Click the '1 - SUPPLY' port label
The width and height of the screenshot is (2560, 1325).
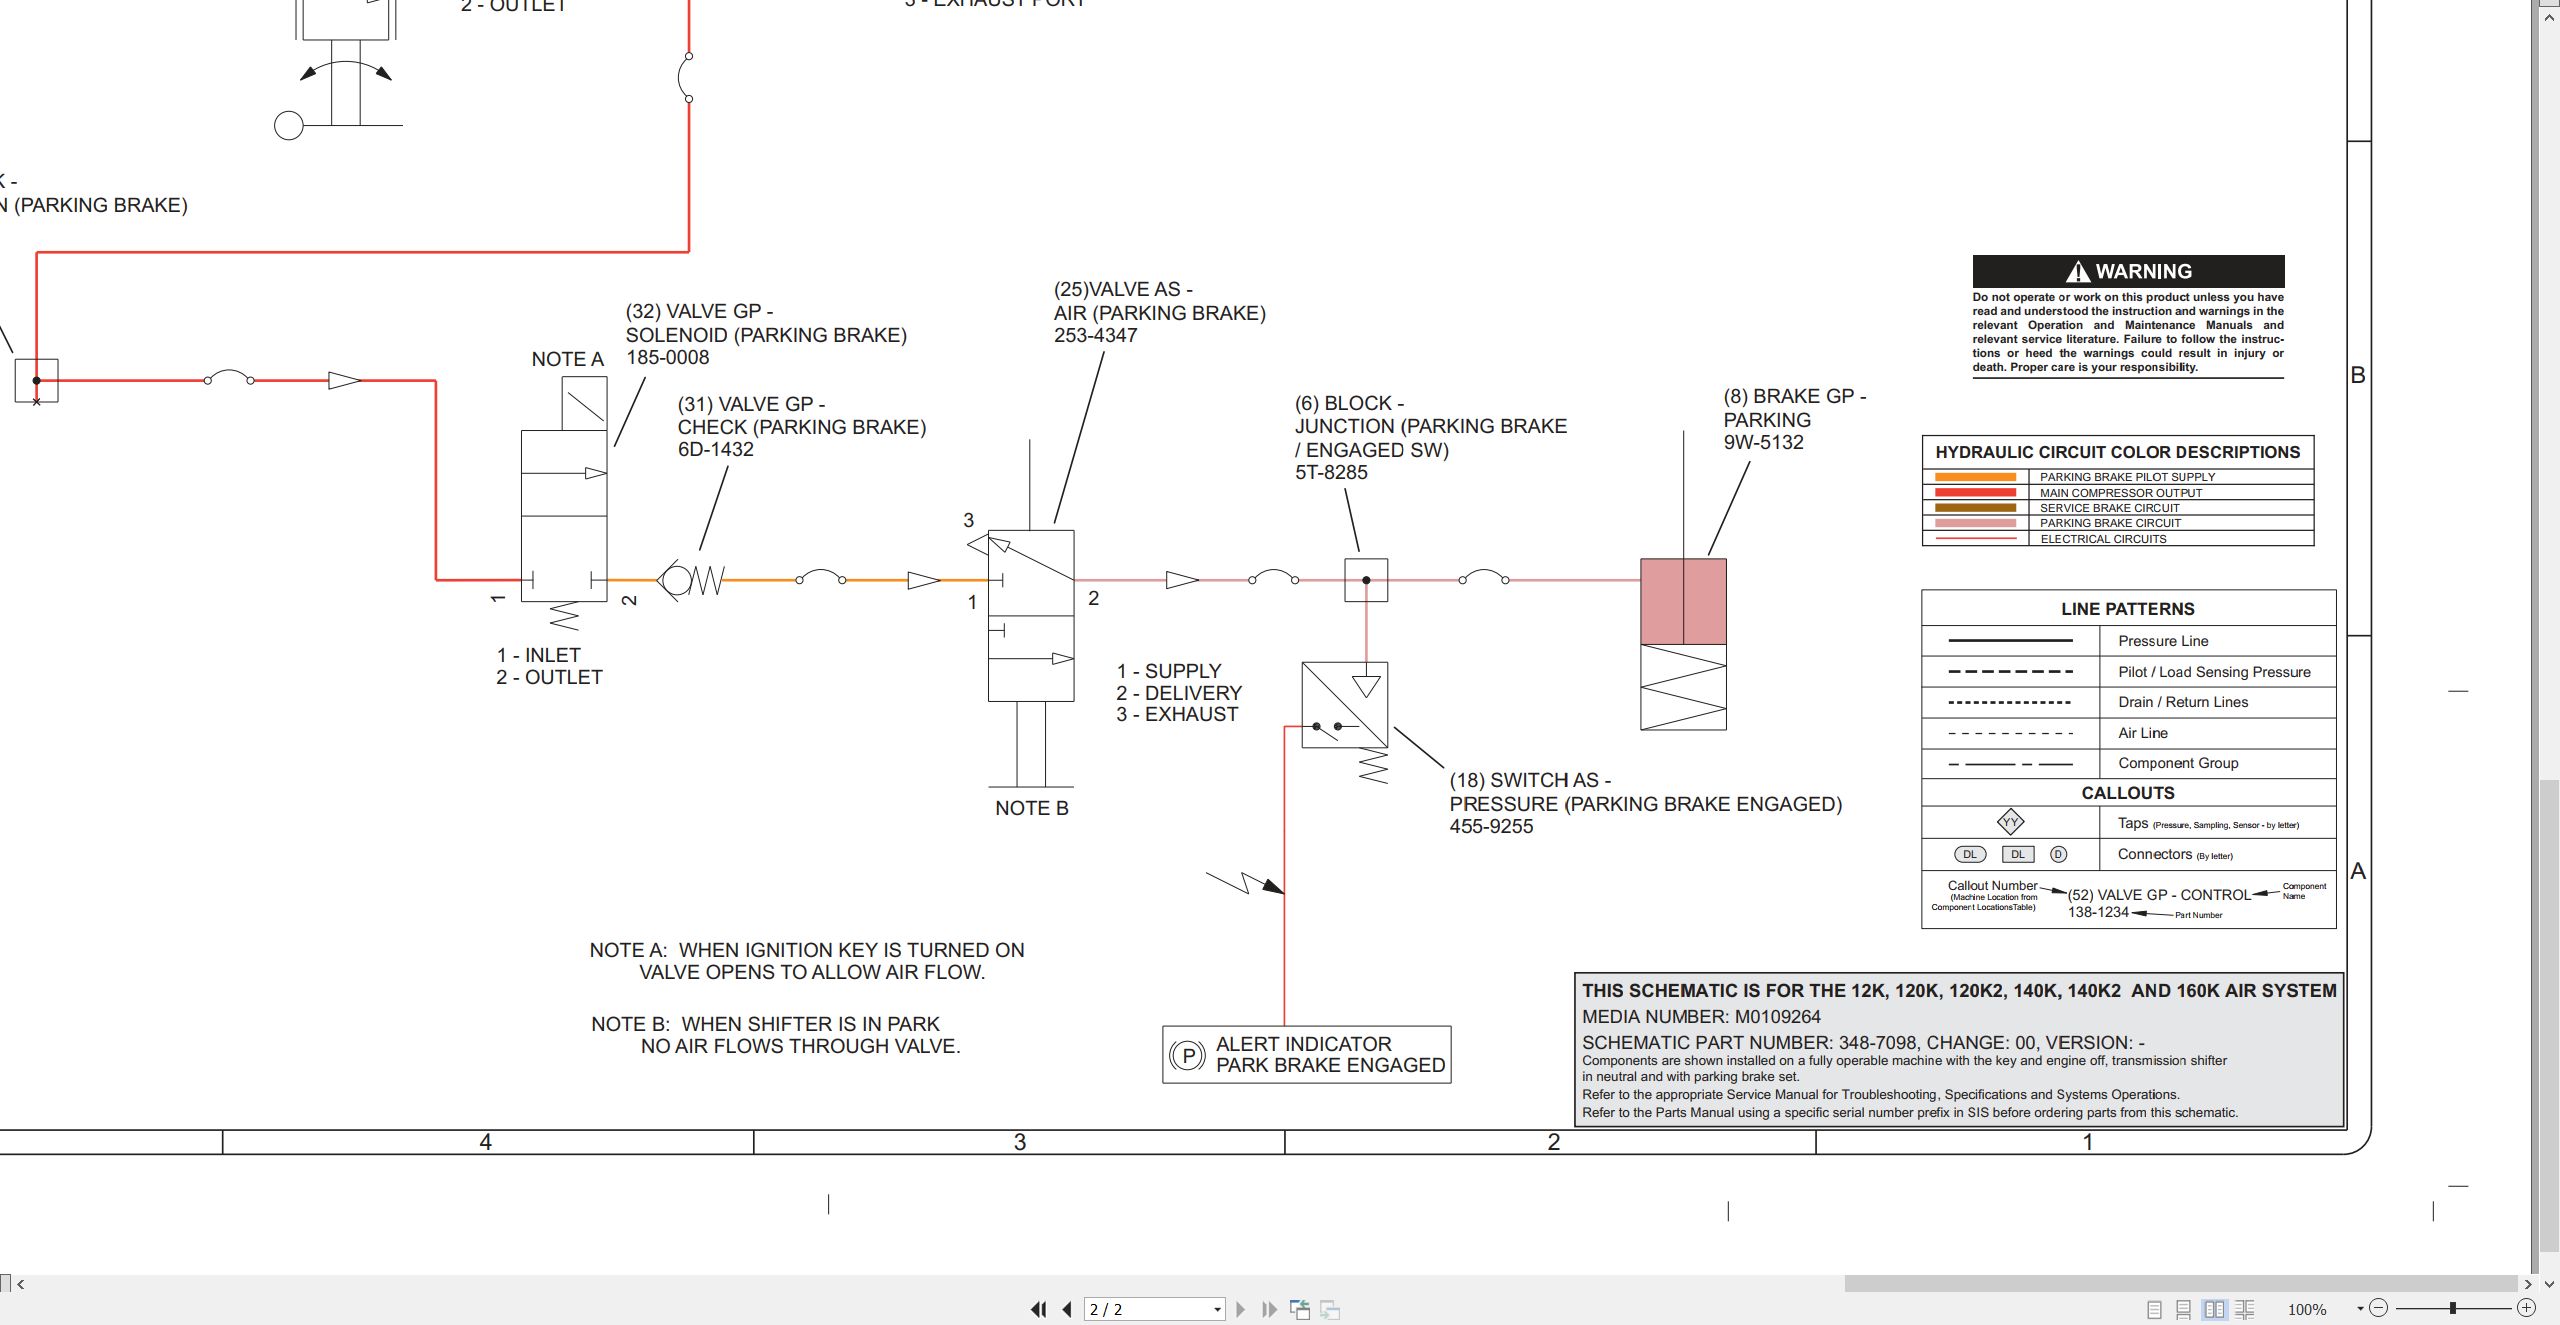[1169, 671]
